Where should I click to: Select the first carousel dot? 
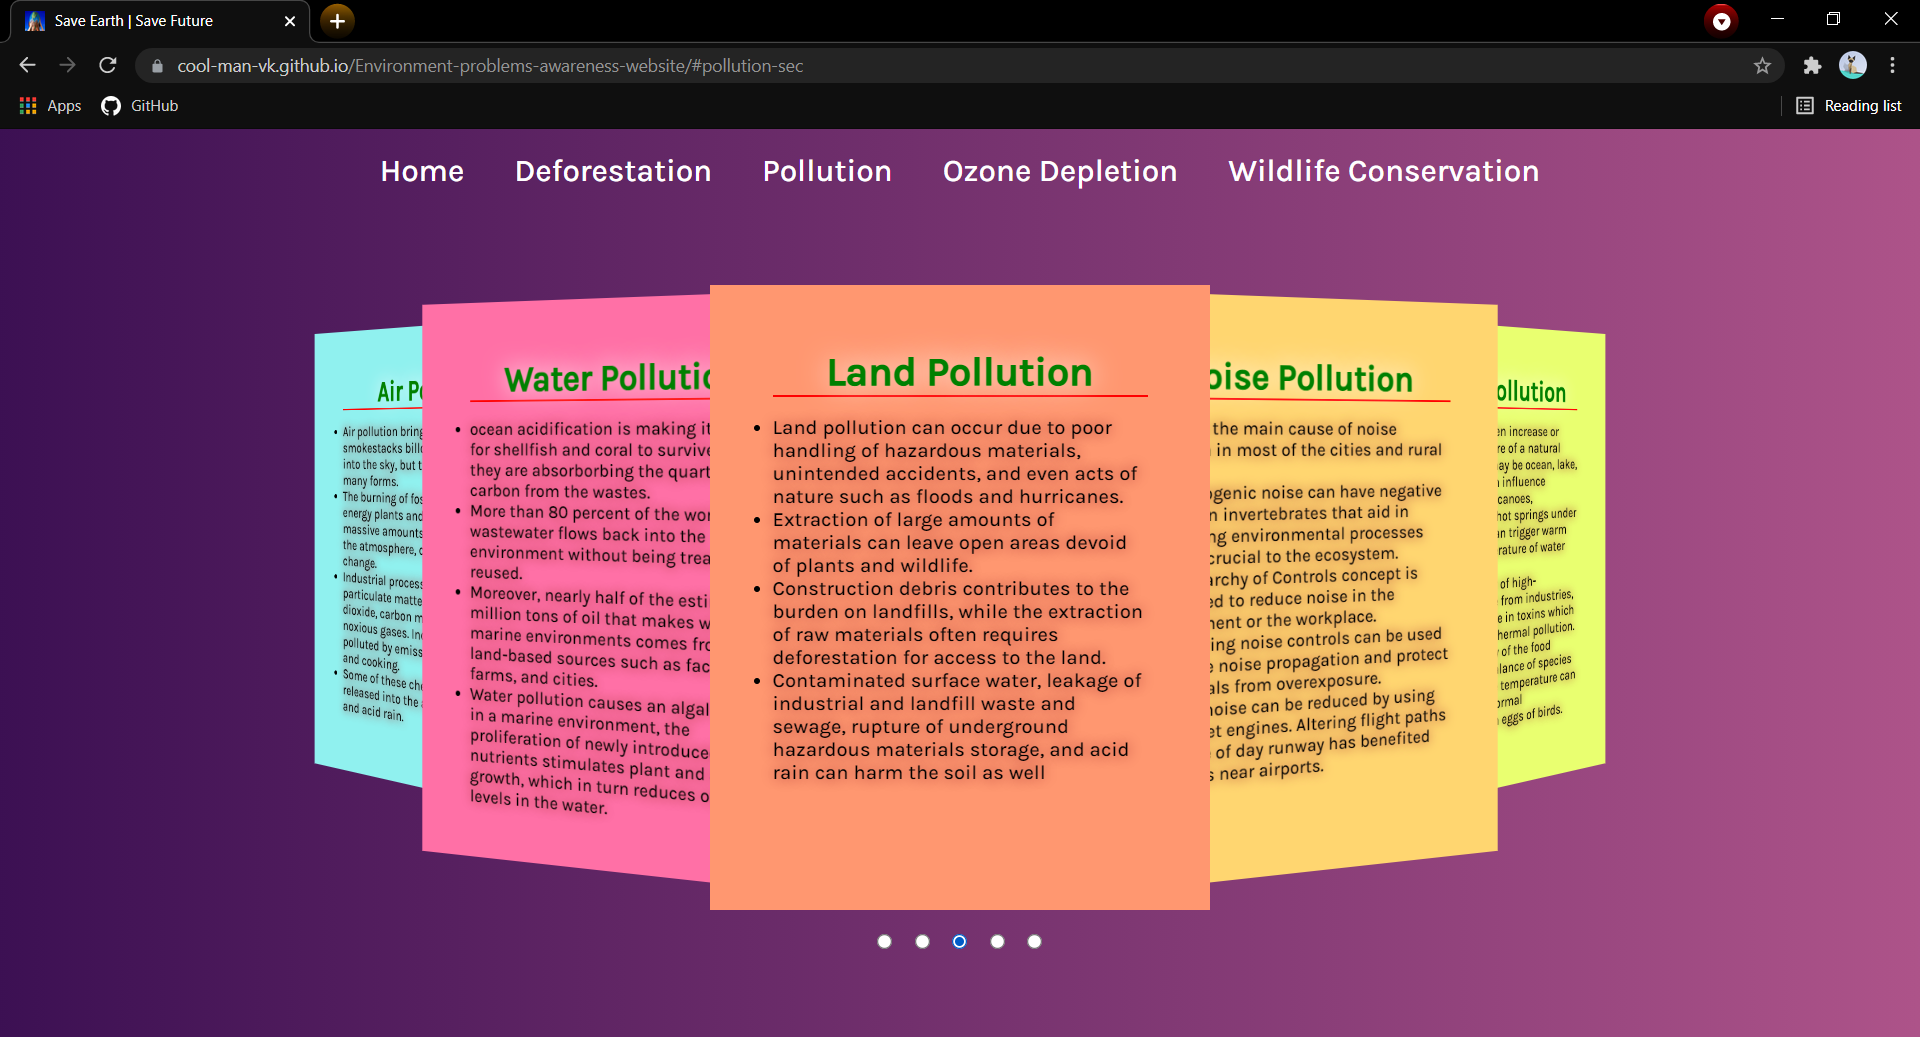(884, 941)
